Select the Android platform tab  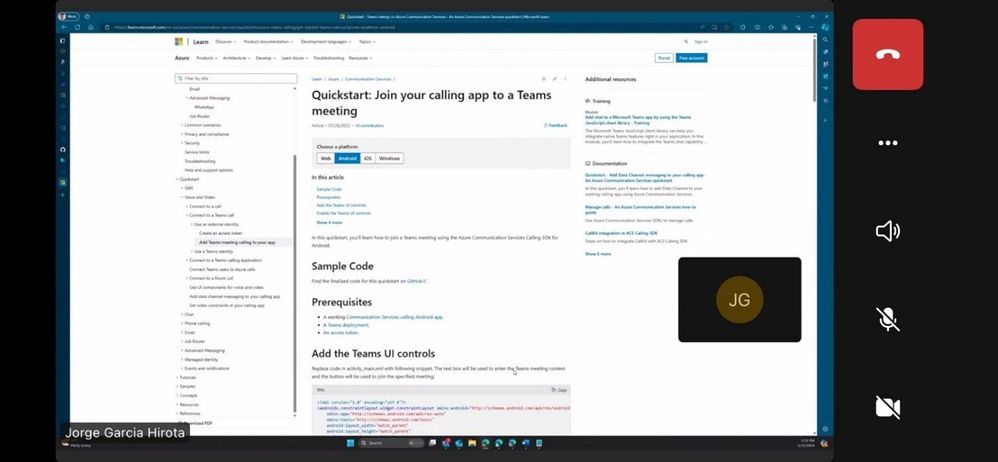click(348, 158)
